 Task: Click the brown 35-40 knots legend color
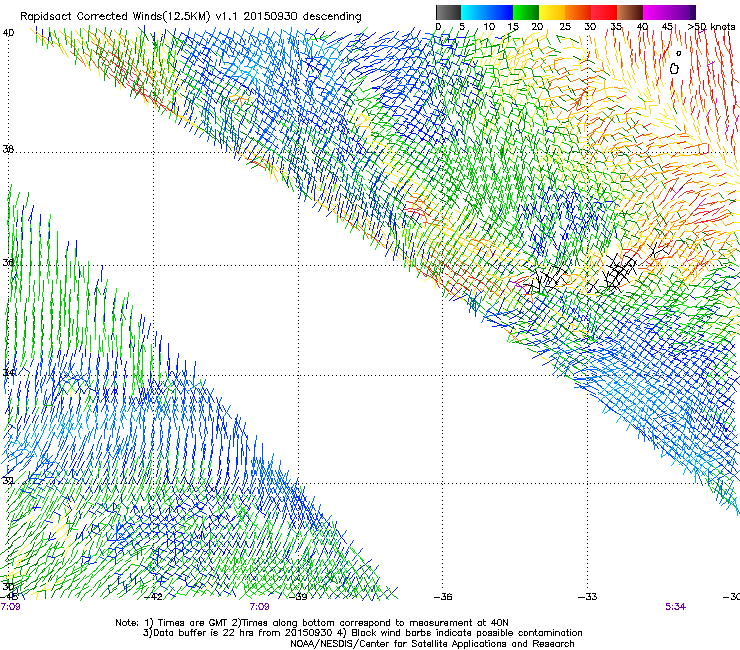(630, 12)
